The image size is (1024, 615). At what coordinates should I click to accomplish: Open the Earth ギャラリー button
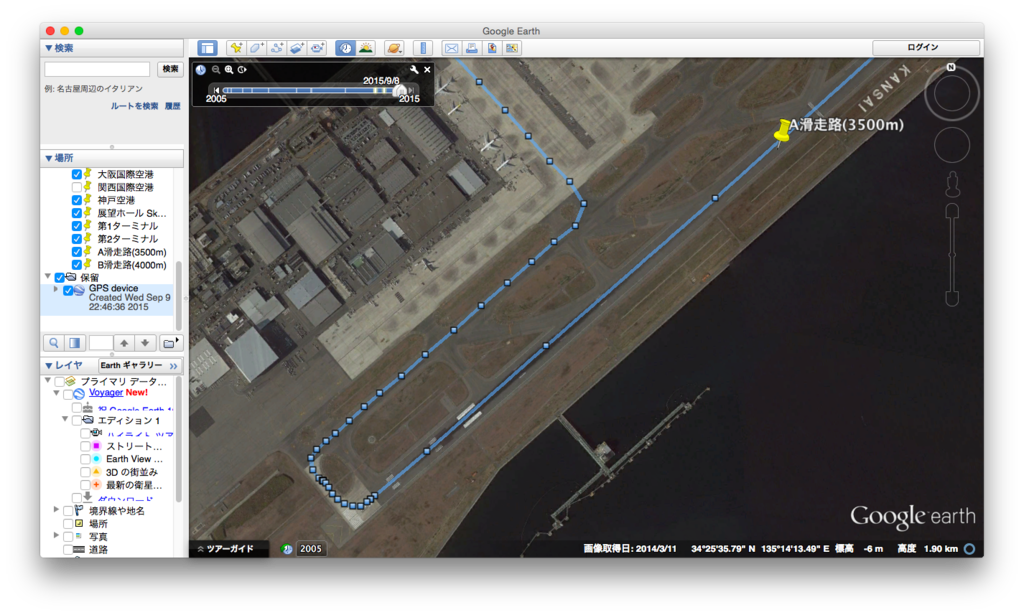click(140, 366)
